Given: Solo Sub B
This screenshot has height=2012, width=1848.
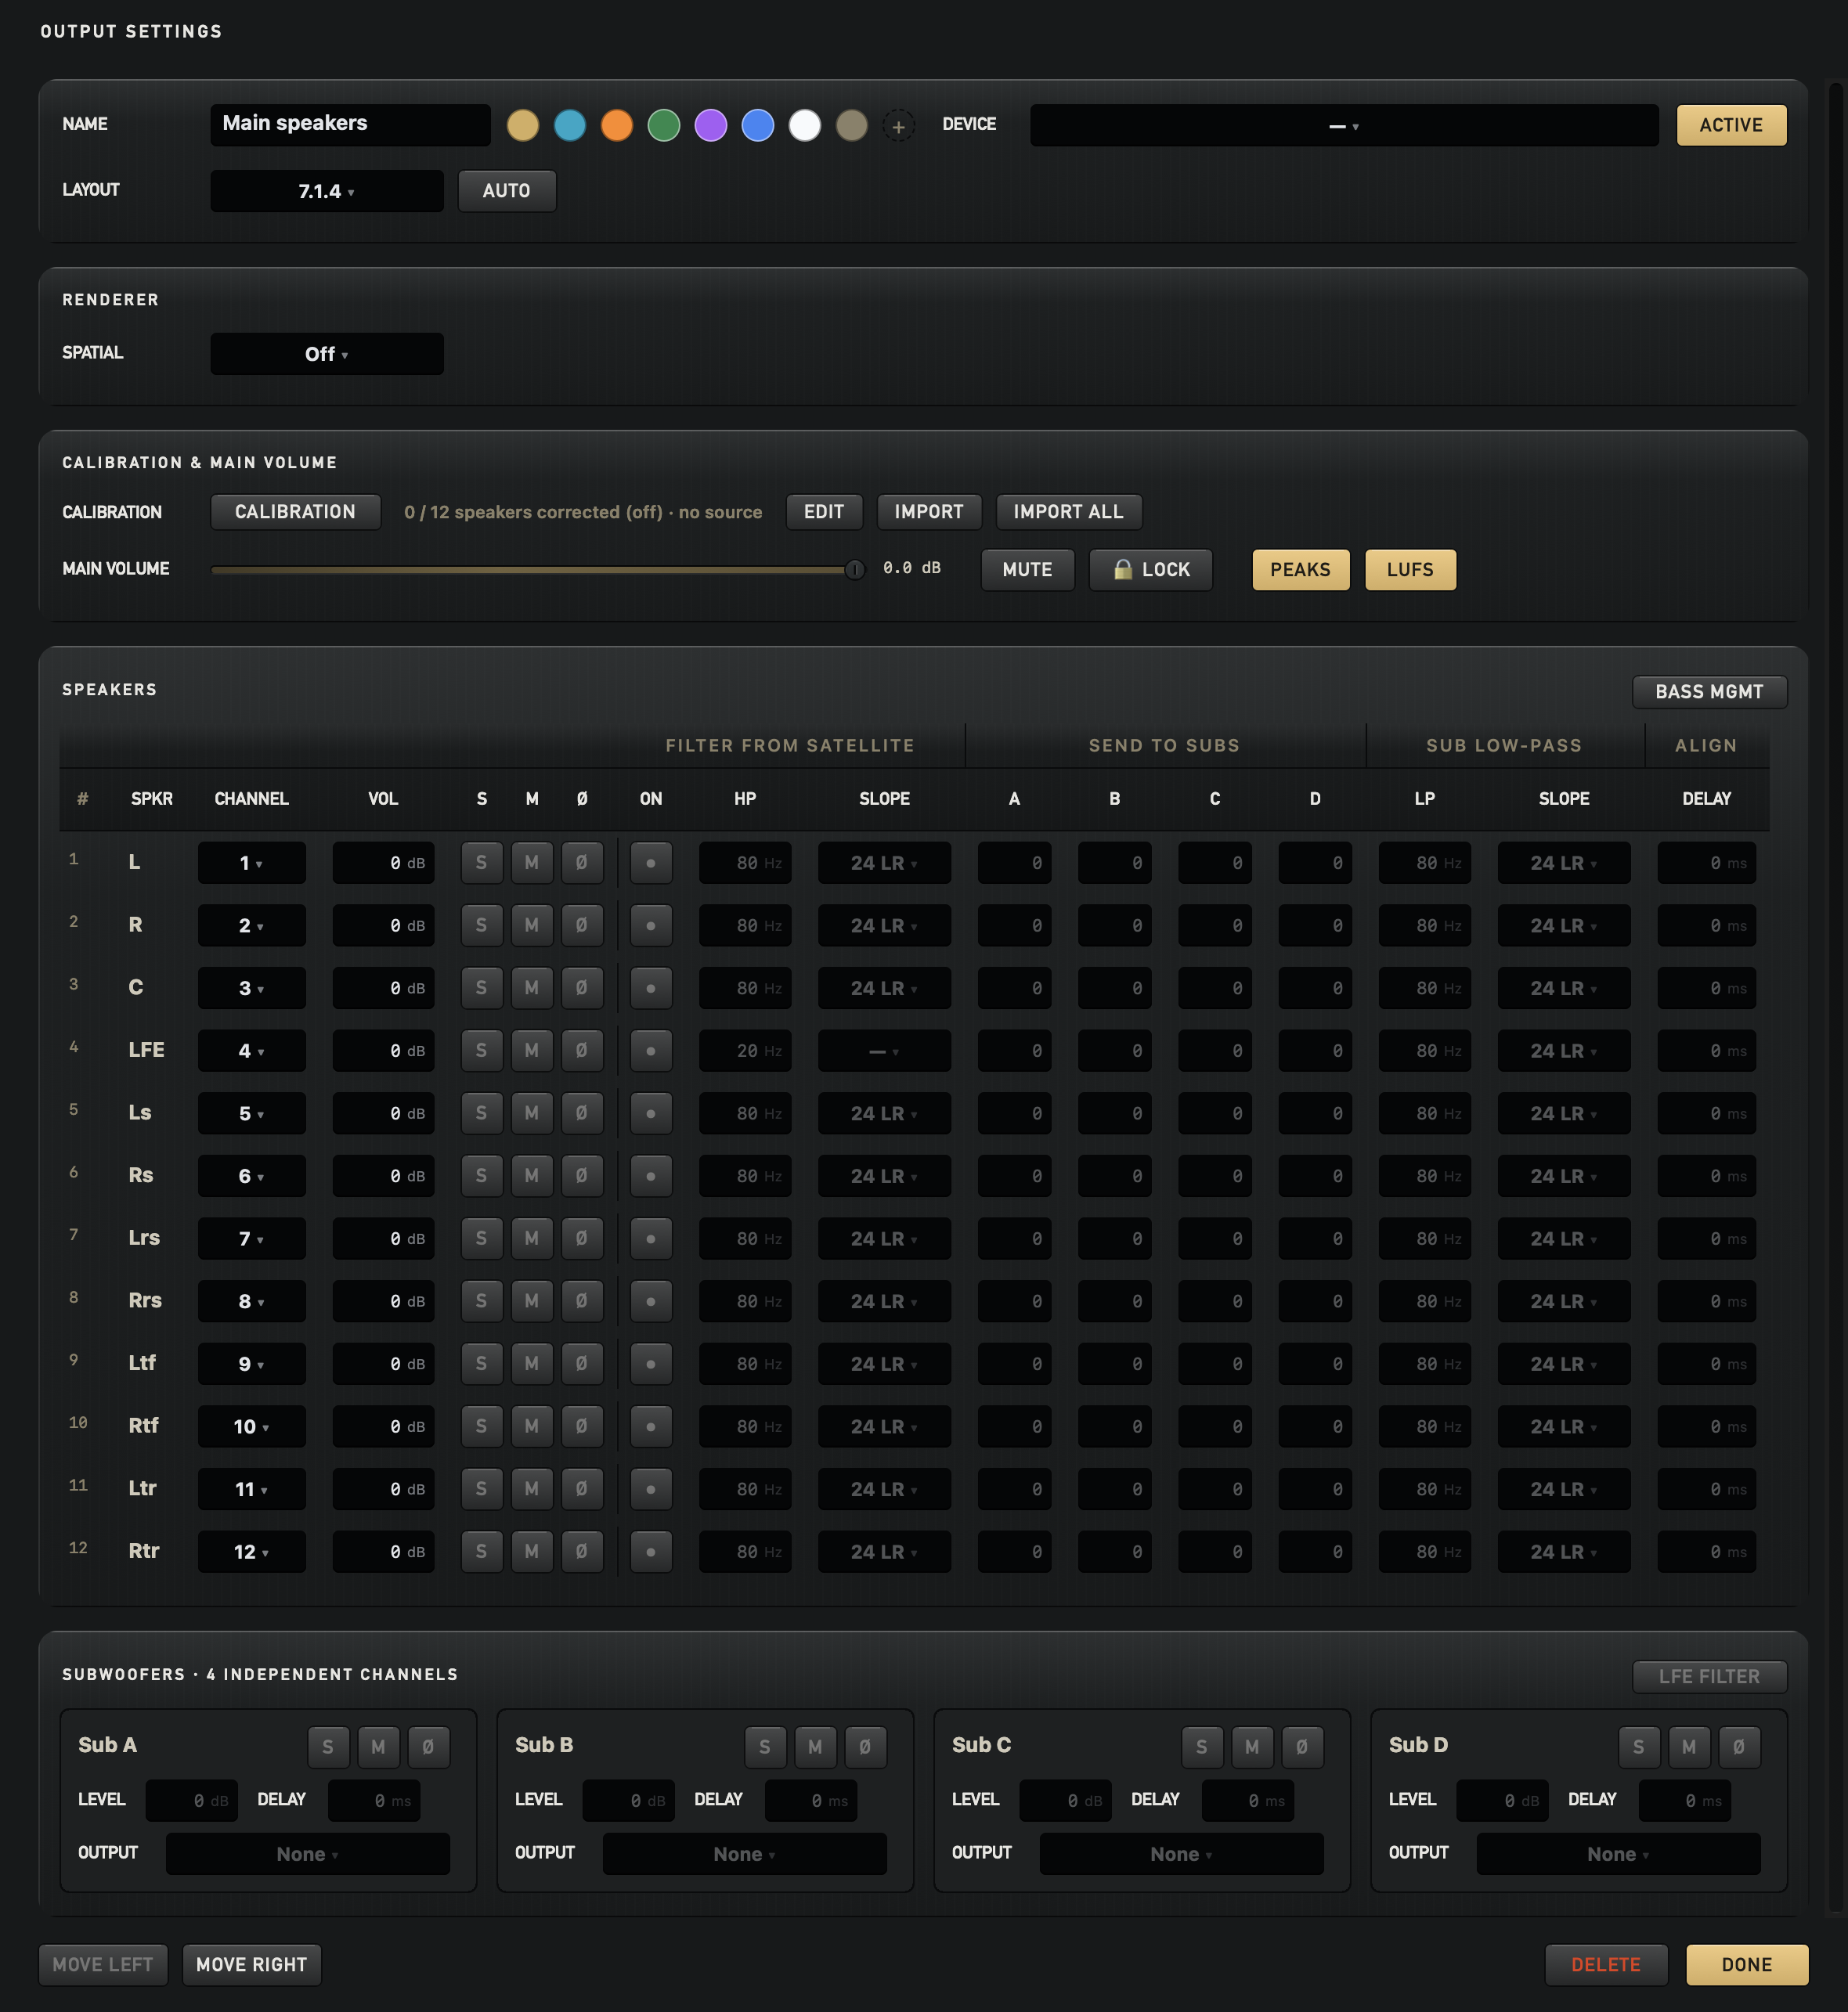Looking at the screenshot, I should coord(765,1747).
